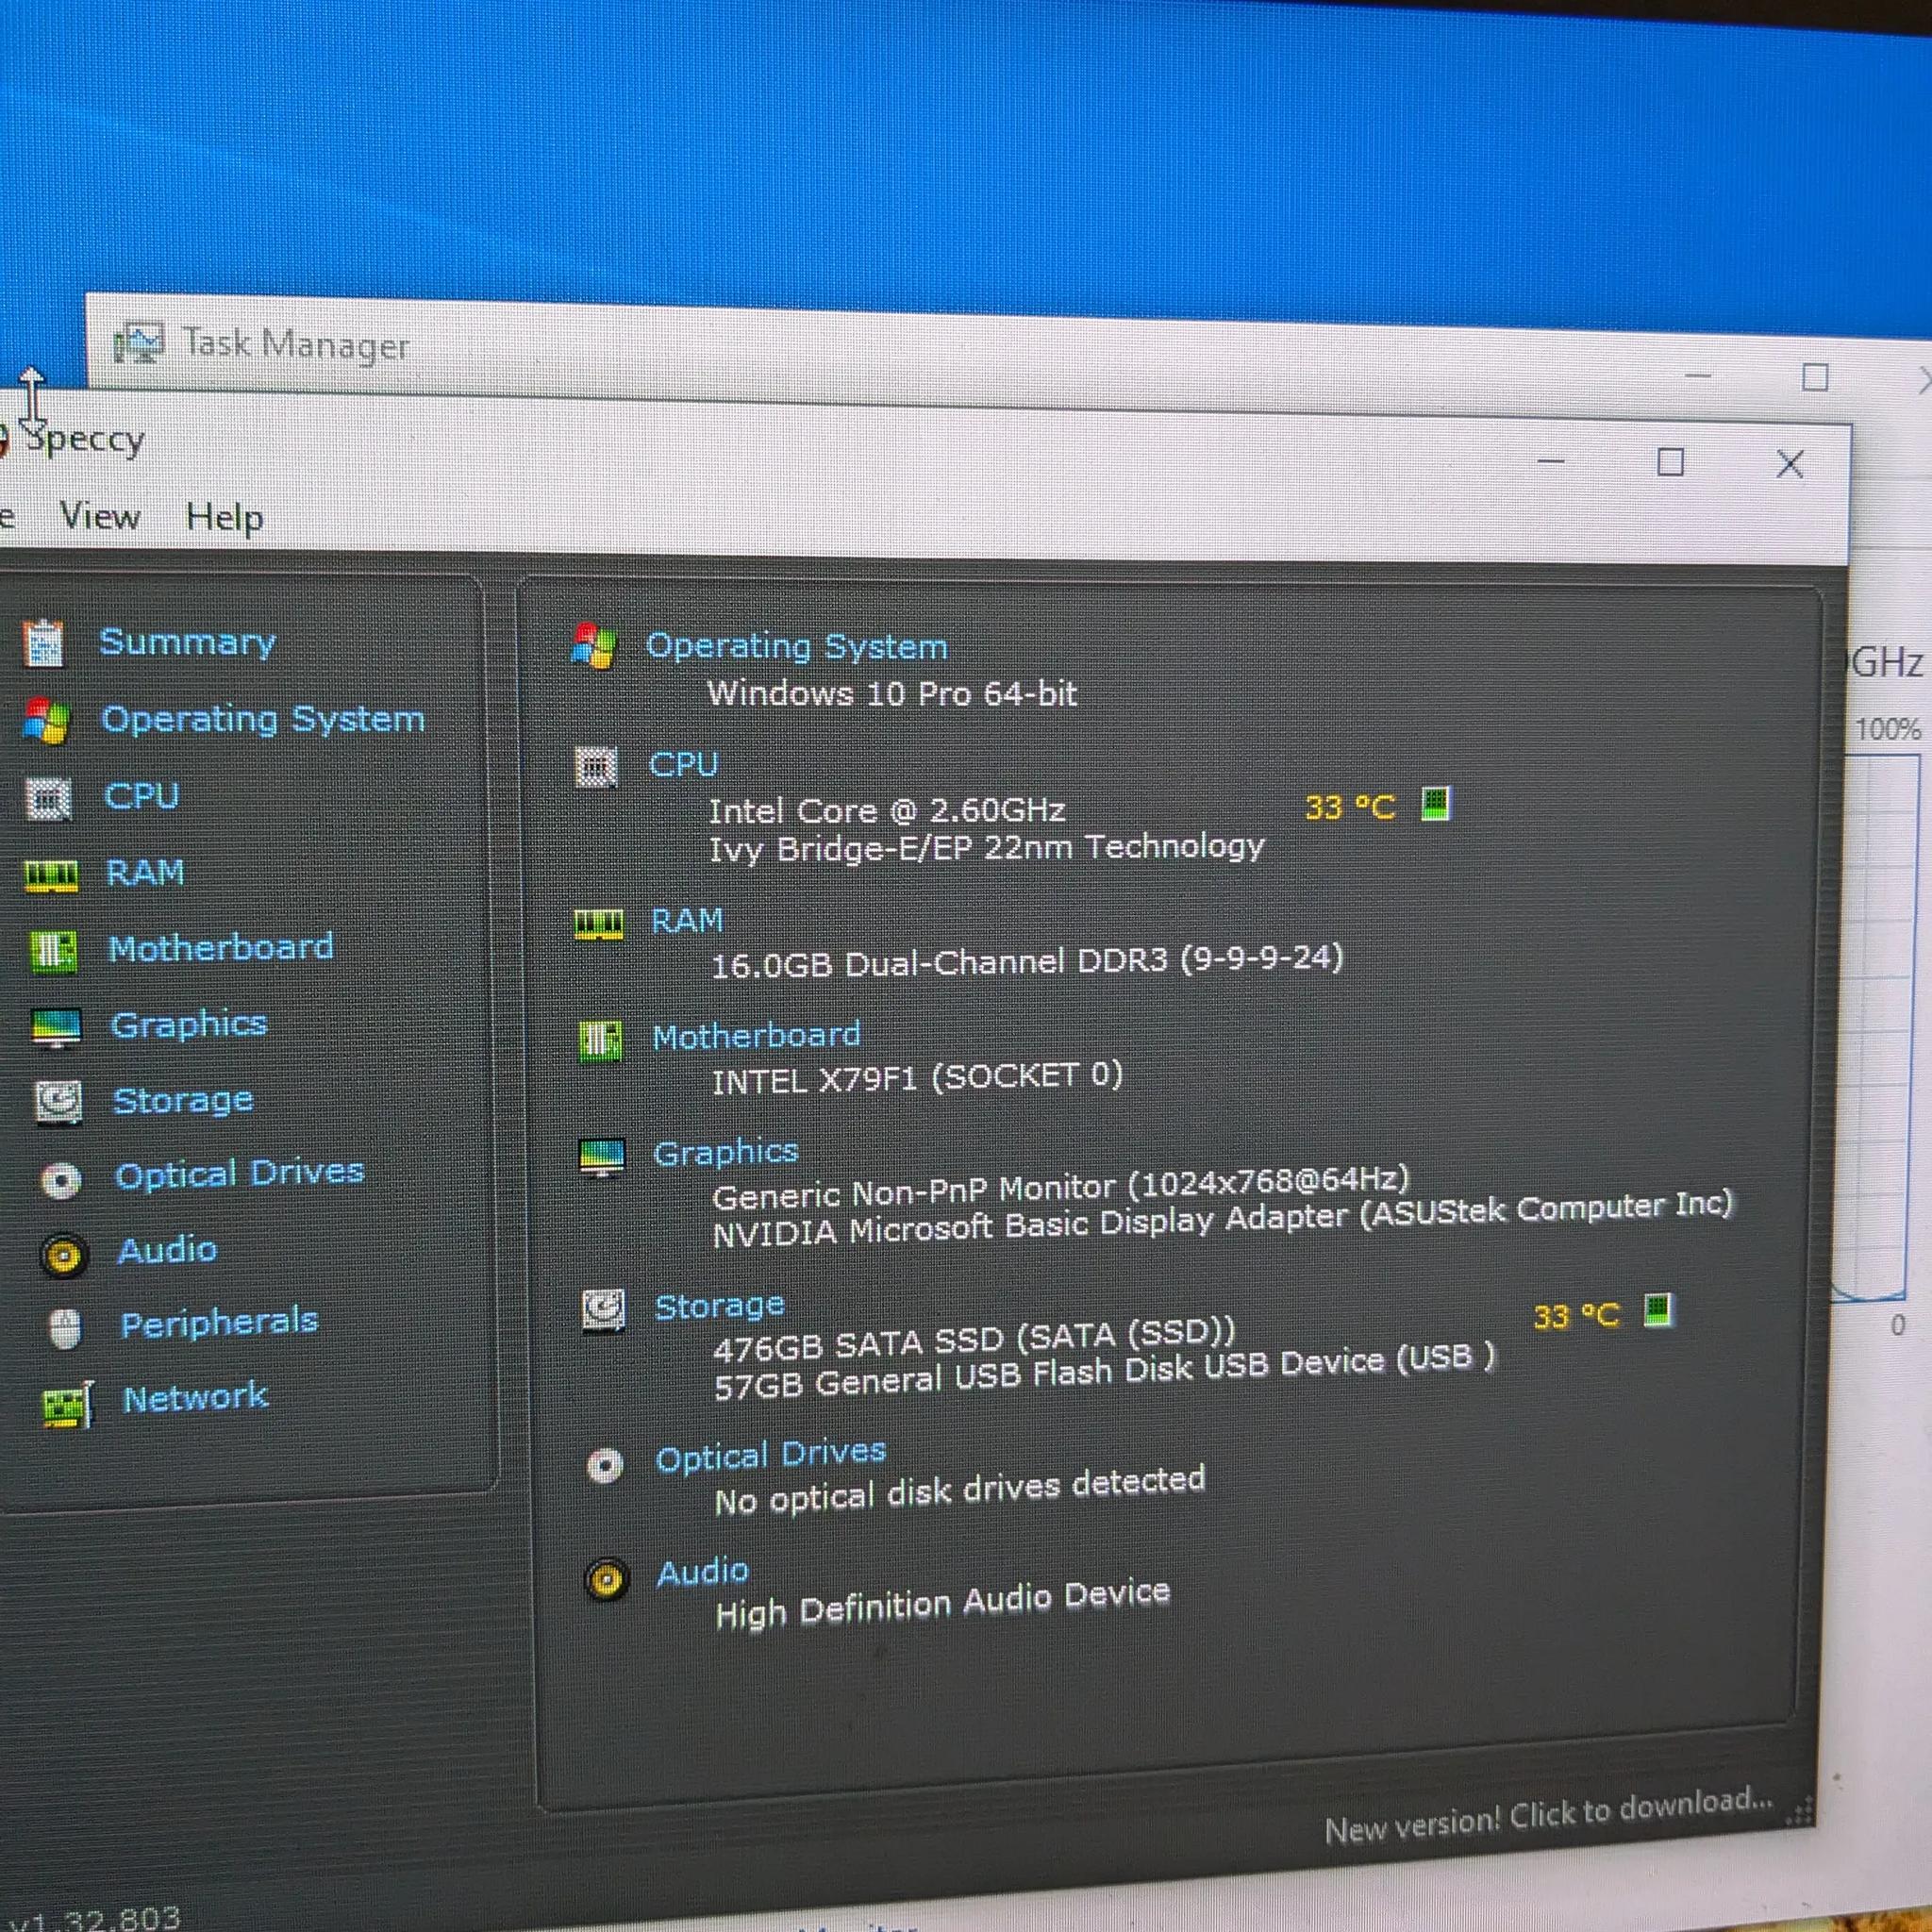
Task: Open the Graphics monitor icon in sidebar
Action: click(56, 1027)
